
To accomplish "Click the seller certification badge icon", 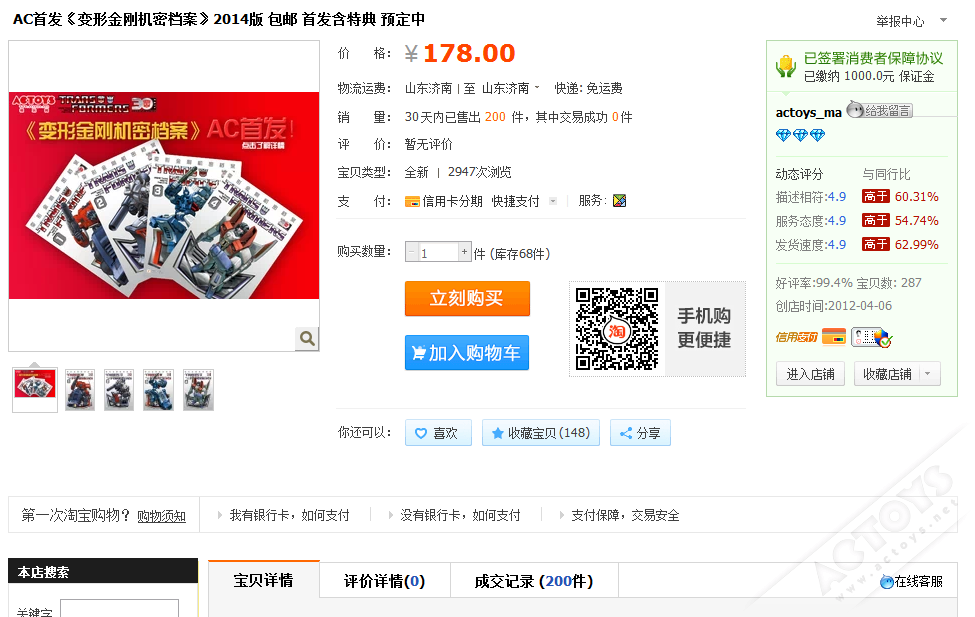I will point(871,337).
